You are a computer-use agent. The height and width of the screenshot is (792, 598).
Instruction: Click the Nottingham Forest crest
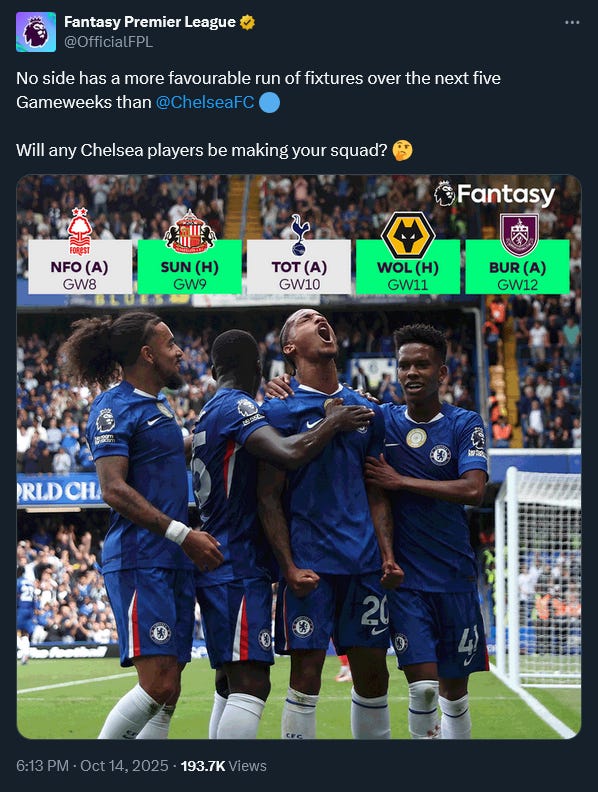[x=80, y=231]
